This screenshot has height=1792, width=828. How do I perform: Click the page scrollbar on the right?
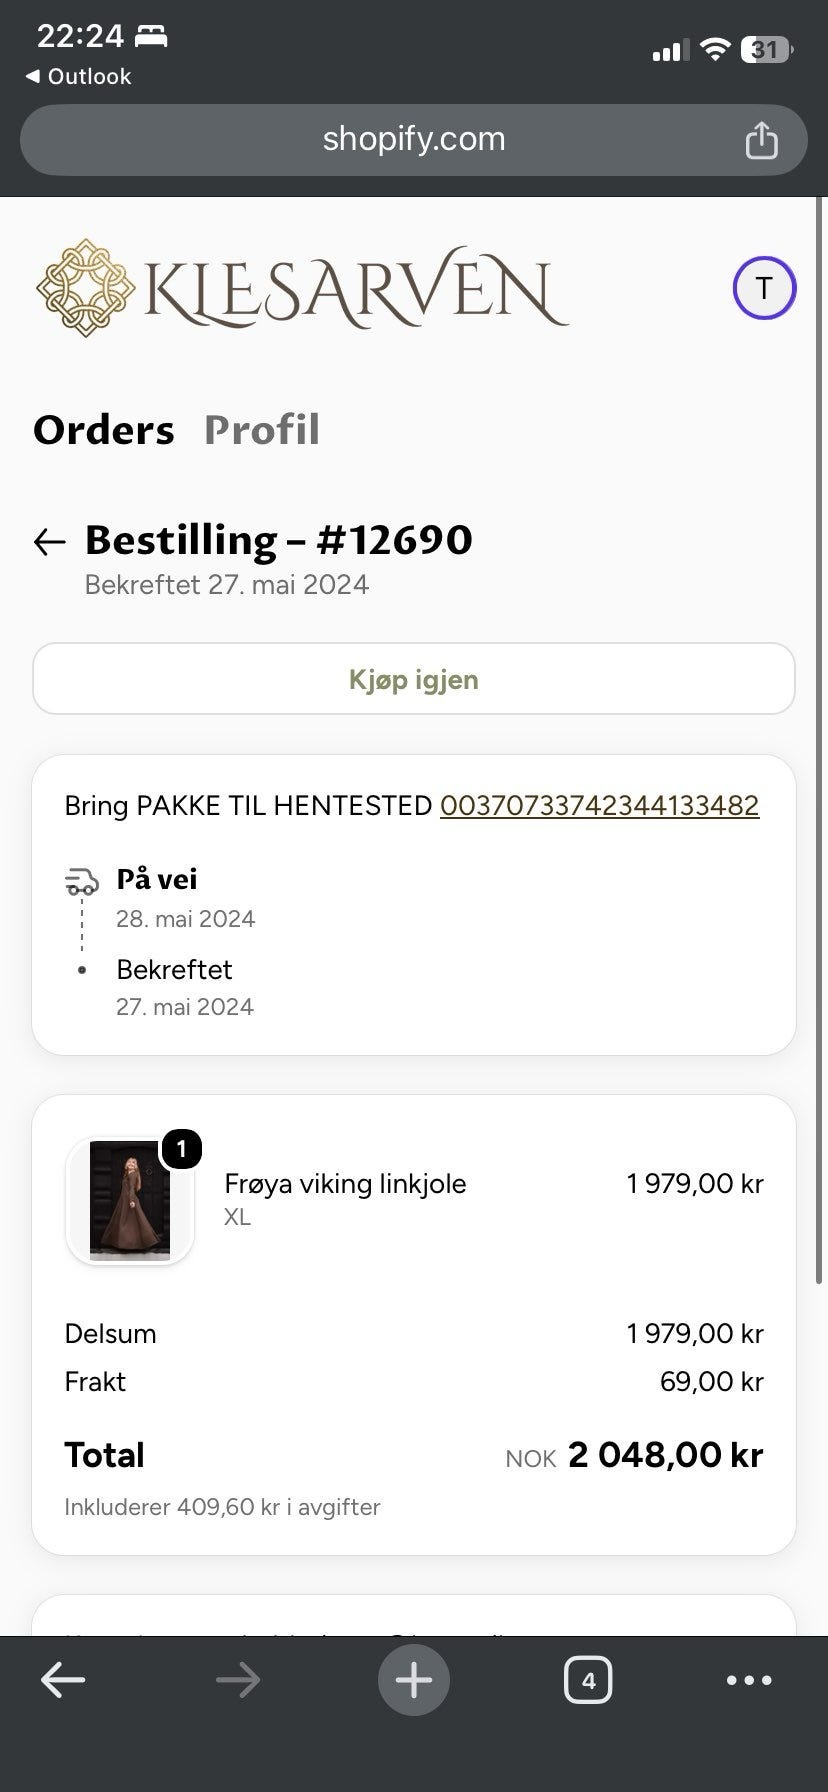click(821, 740)
